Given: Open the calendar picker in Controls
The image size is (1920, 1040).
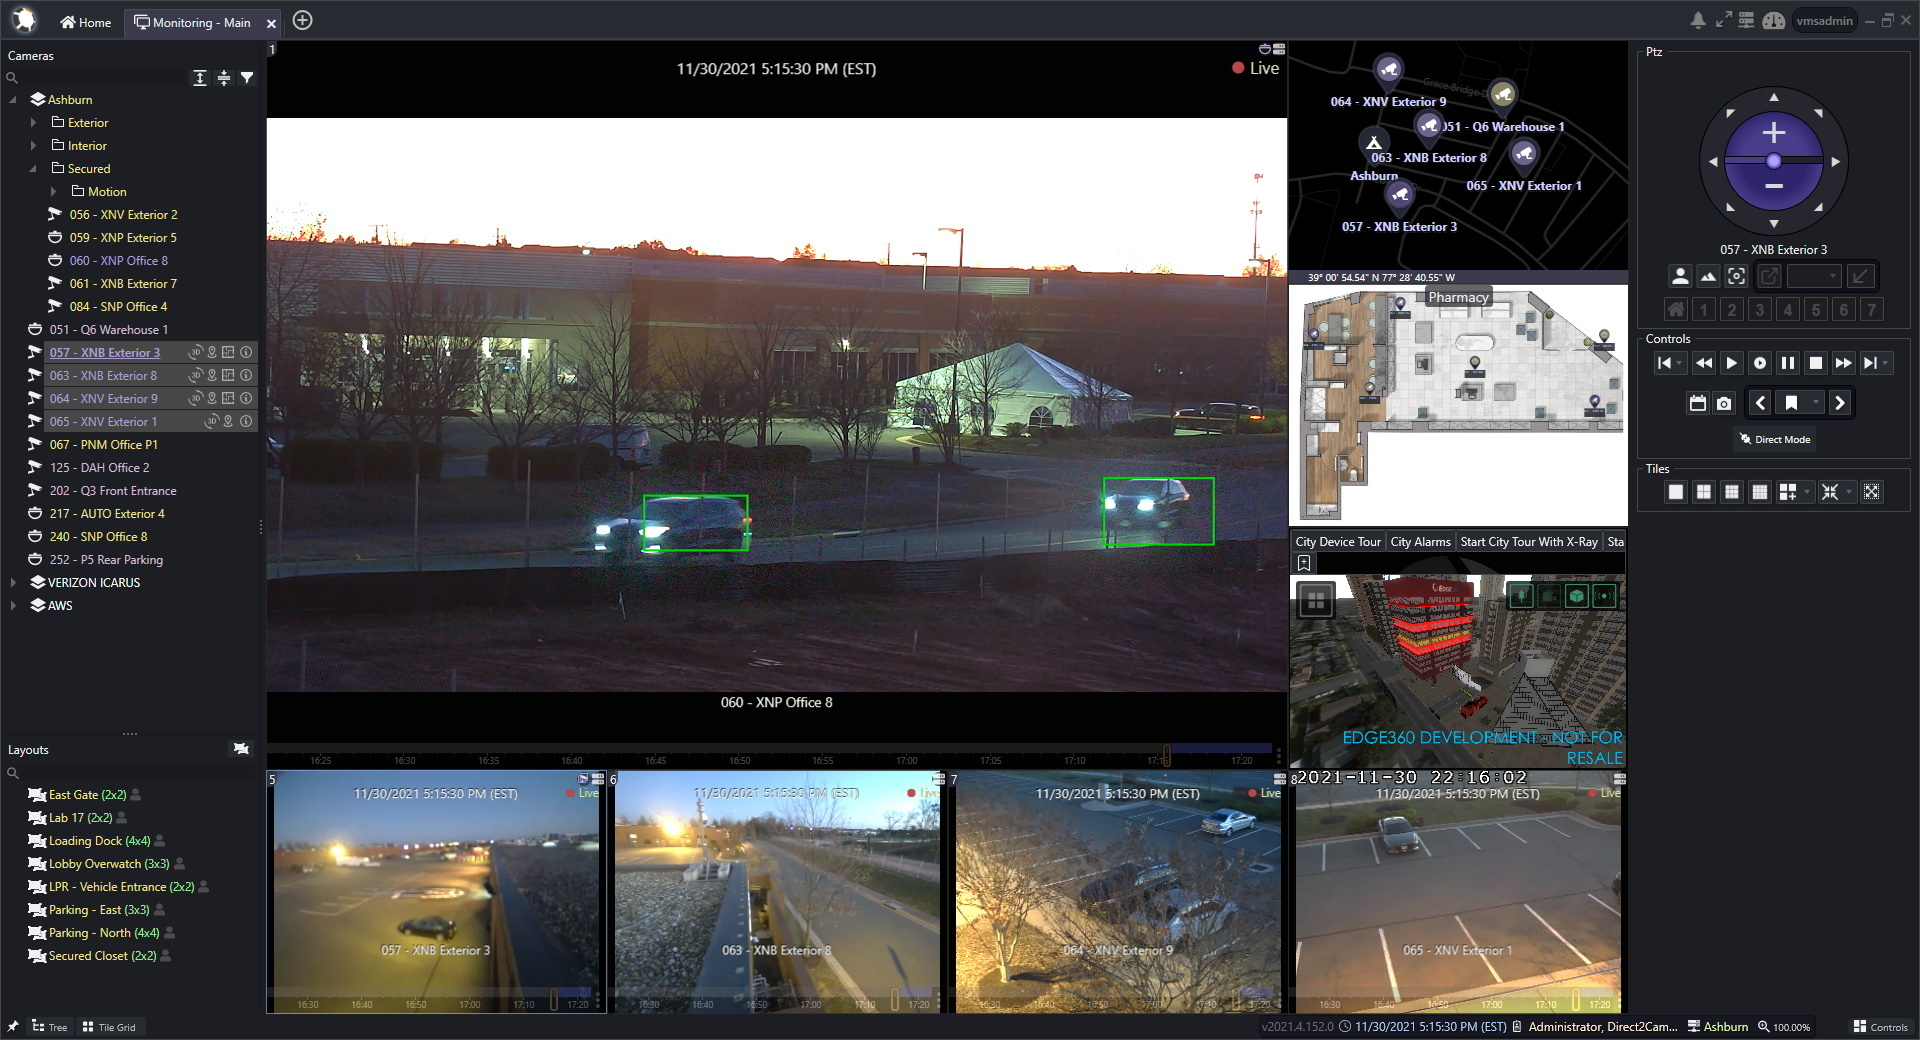Looking at the screenshot, I should (x=1697, y=403).
